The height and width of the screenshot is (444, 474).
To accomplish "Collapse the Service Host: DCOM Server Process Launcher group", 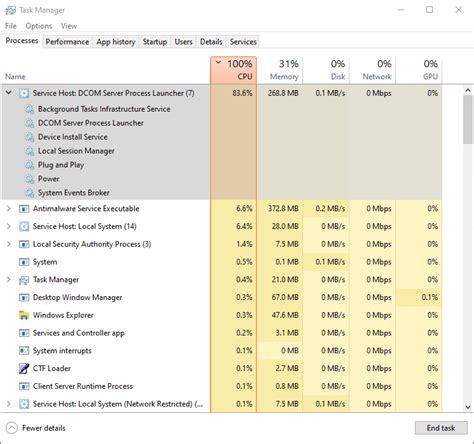I will pos(9,93).
